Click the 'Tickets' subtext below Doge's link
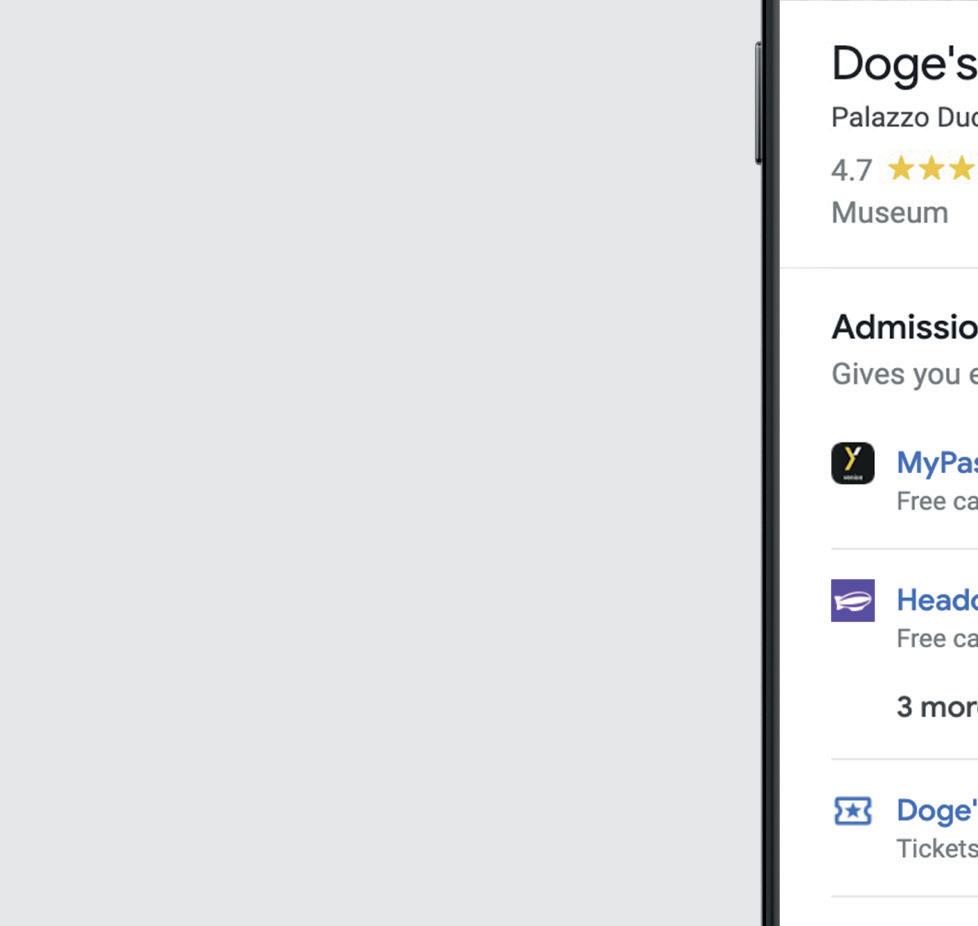This screenshot has height=926, width=978. click(936, 848)
